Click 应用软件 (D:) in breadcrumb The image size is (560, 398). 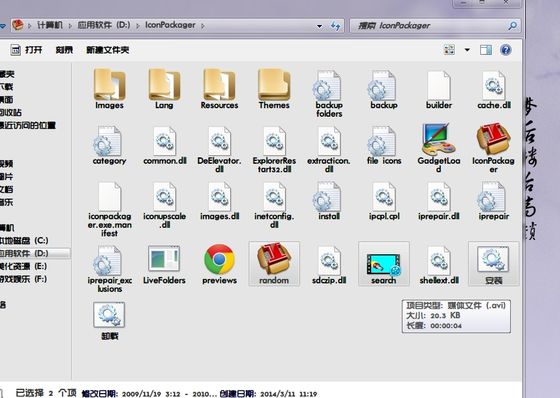[104, 25]
